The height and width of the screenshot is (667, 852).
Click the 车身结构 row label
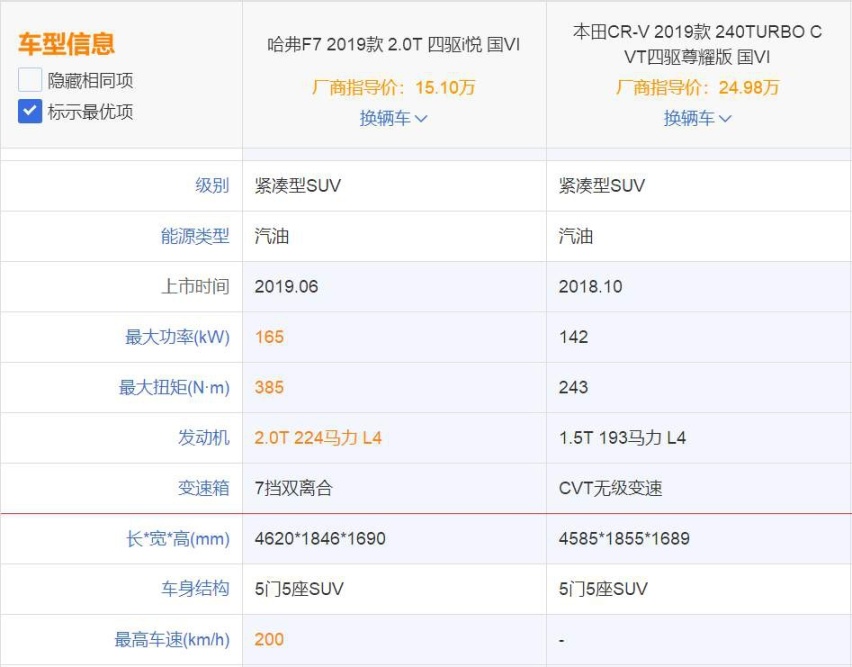point(195,588)
